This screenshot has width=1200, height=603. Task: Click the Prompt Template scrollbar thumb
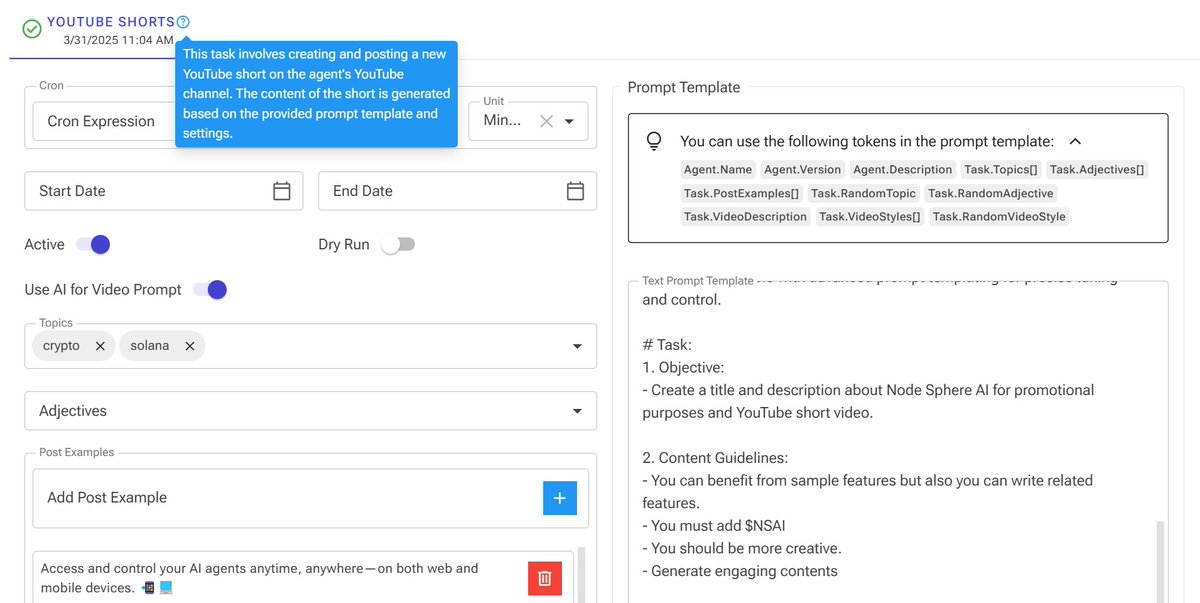(1160, 560)
